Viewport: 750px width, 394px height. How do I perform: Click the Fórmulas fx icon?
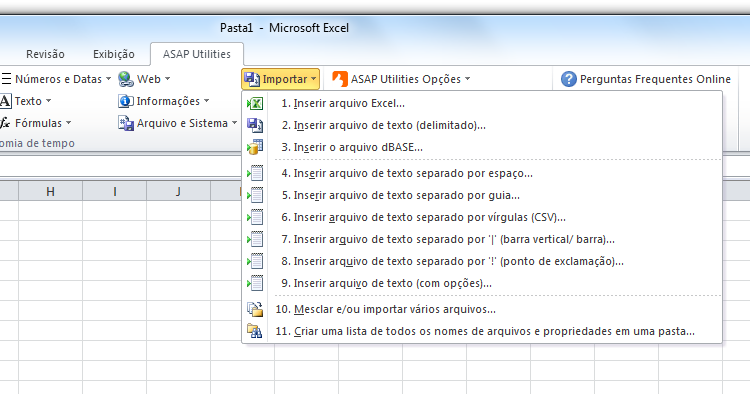(5, 123)
